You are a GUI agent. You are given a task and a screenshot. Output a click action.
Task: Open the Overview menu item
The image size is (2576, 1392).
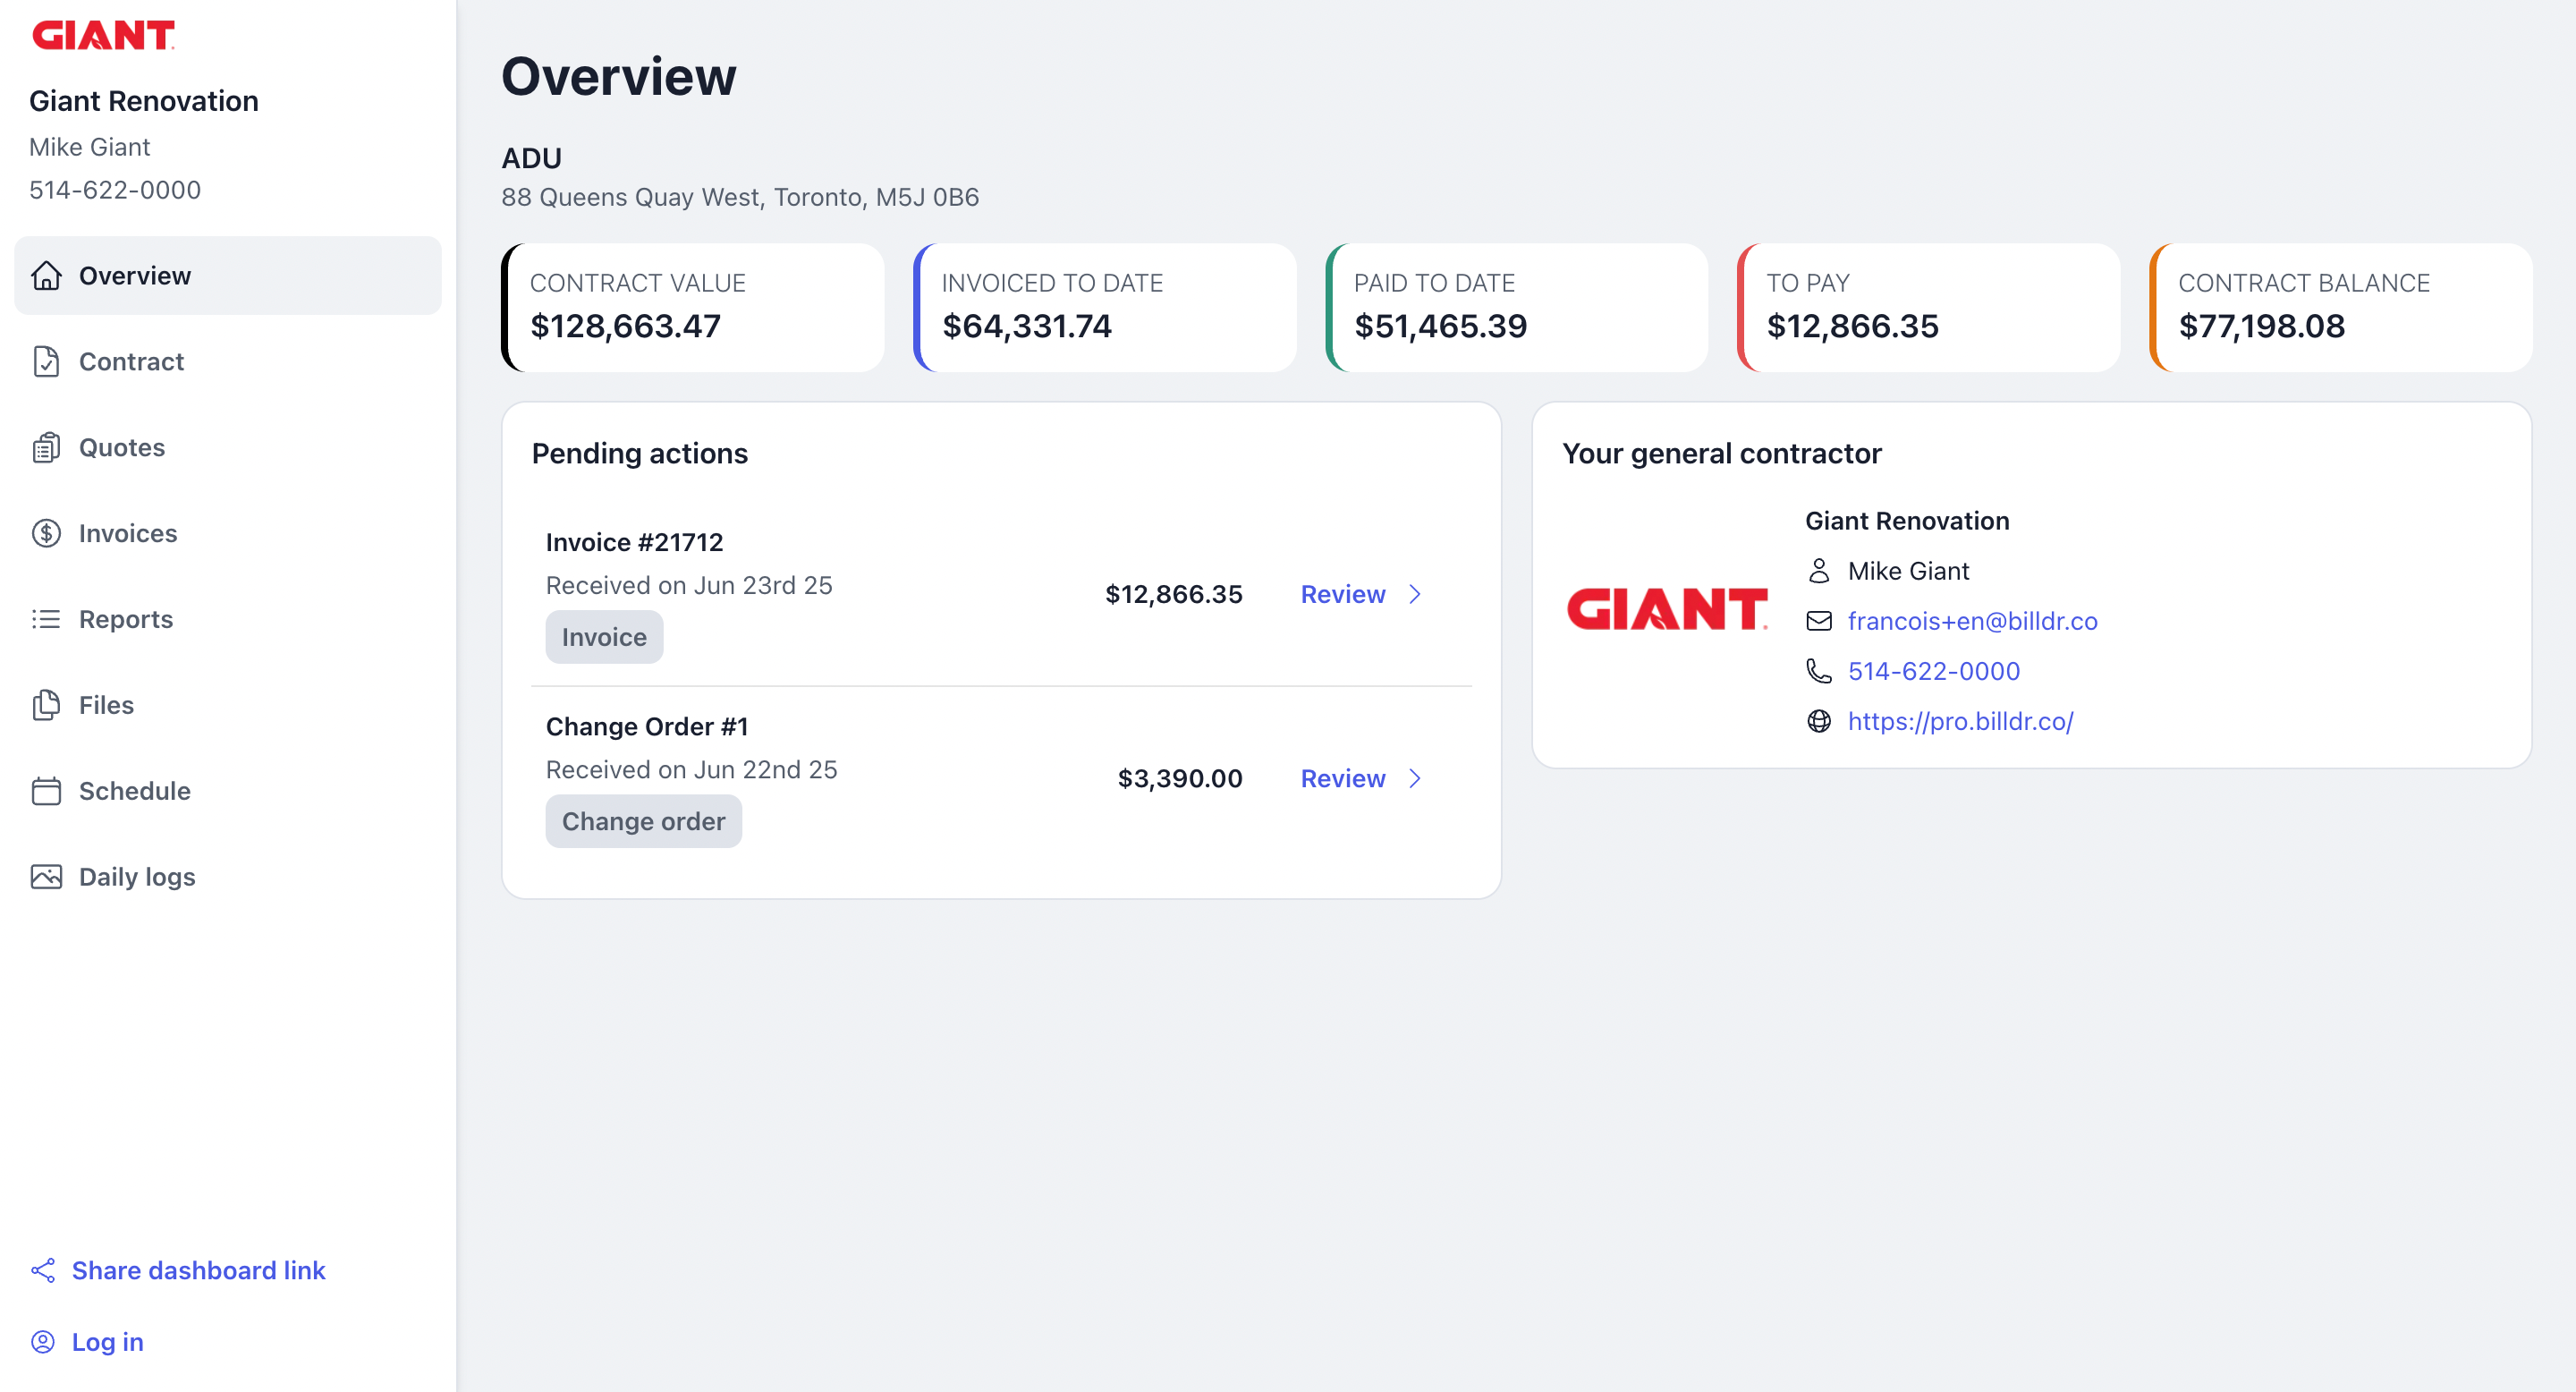(x=228, y=275)
